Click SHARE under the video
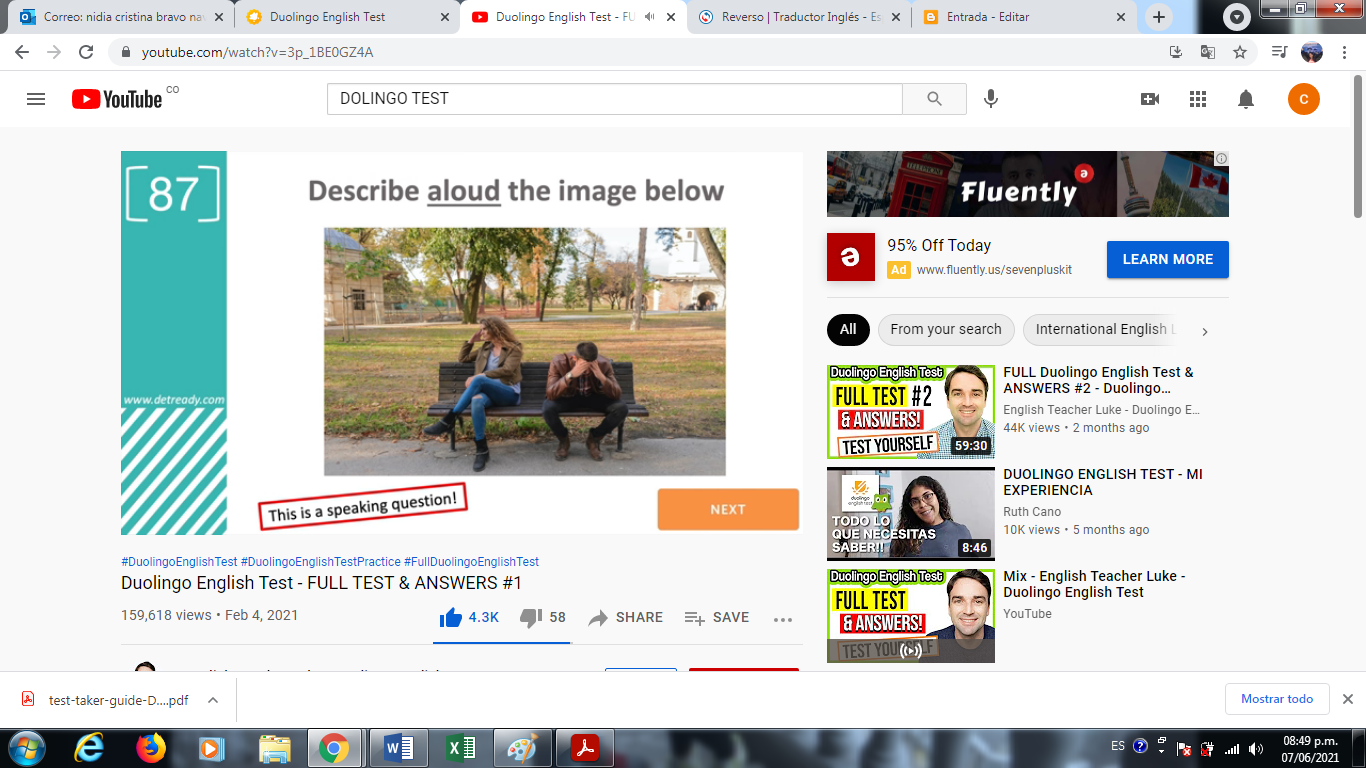 point(626,617)
